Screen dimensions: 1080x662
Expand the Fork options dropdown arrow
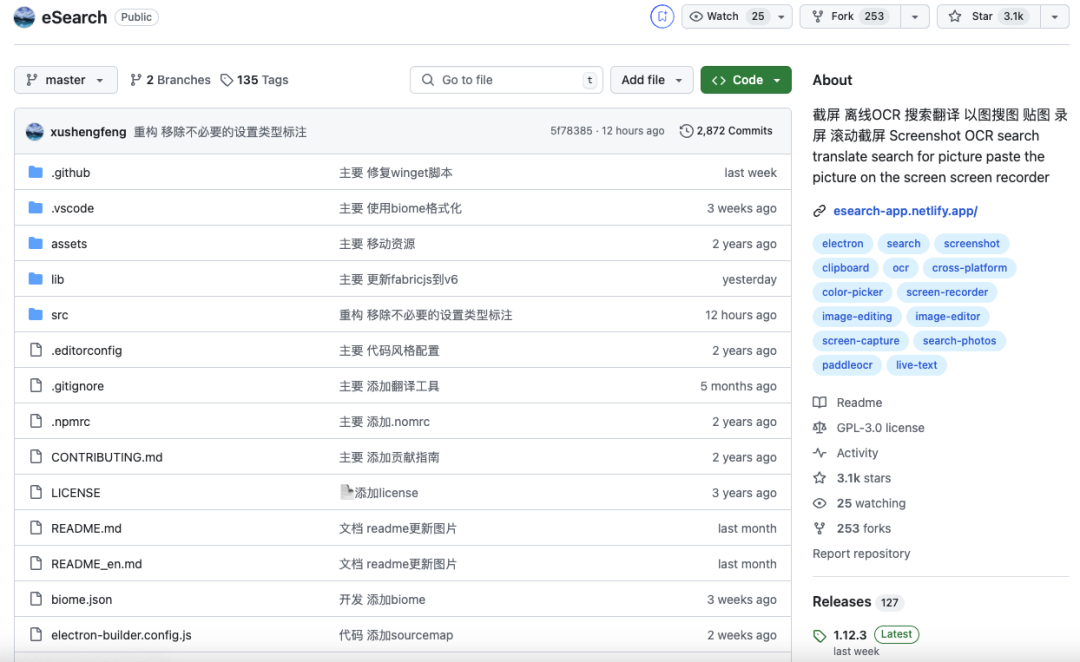point(915,17)
